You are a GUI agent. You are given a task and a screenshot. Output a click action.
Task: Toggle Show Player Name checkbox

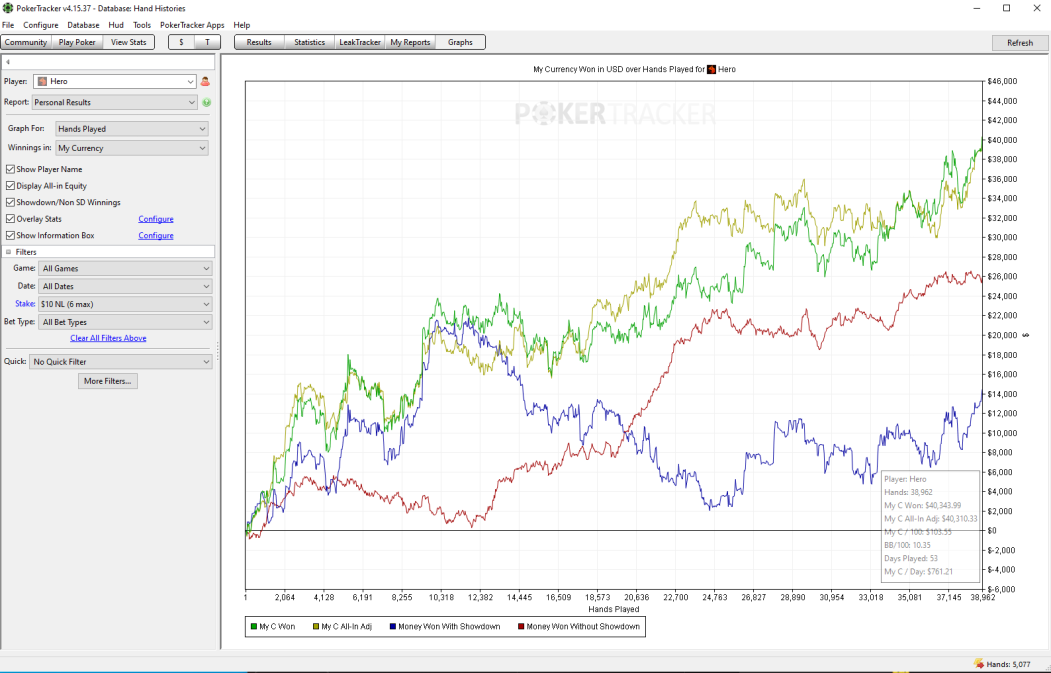coord(10,169)
